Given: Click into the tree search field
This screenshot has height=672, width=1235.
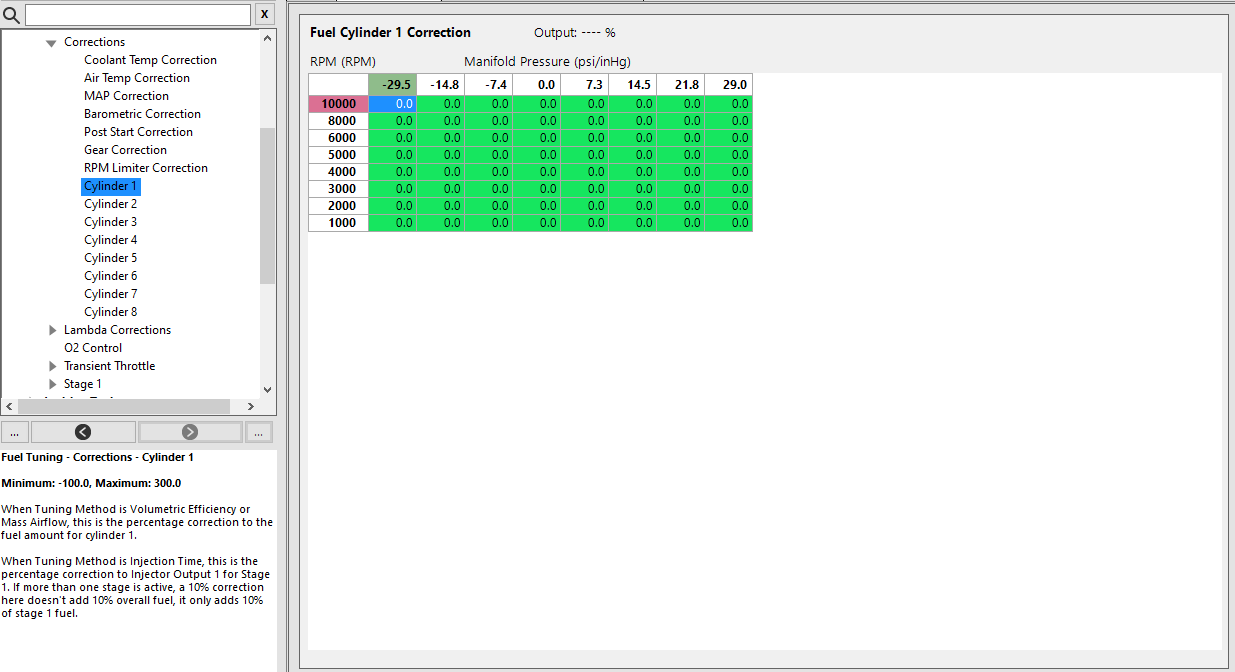Looking at the screenshot, I should pyautogui.click(x=138, y=14).
